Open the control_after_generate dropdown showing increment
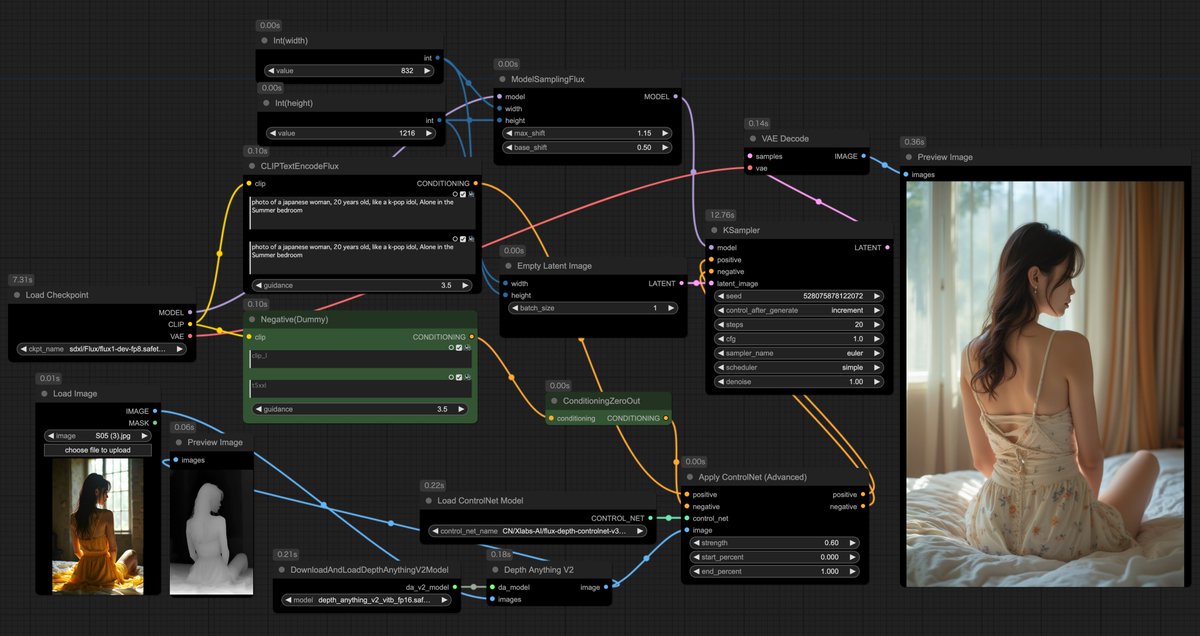Image resolution: width=1200 pixels, height=636 pixels. [x=799, y=310]
